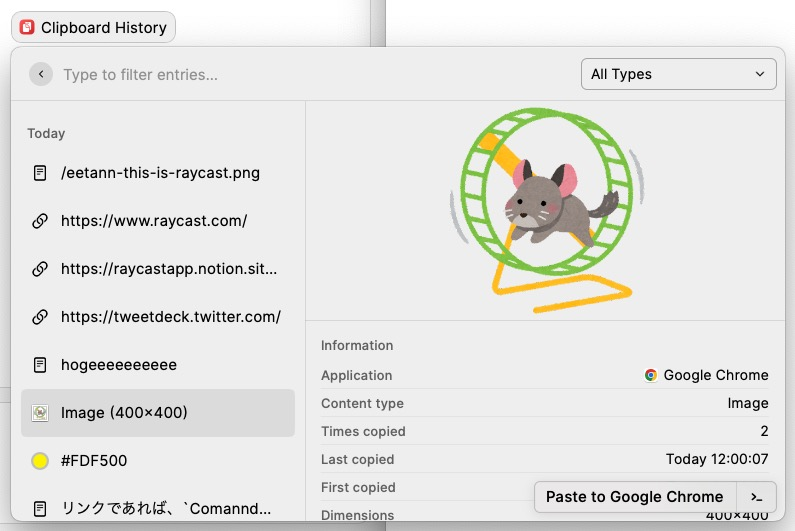Click the Paste to Google Chrome button

point(635,497)
